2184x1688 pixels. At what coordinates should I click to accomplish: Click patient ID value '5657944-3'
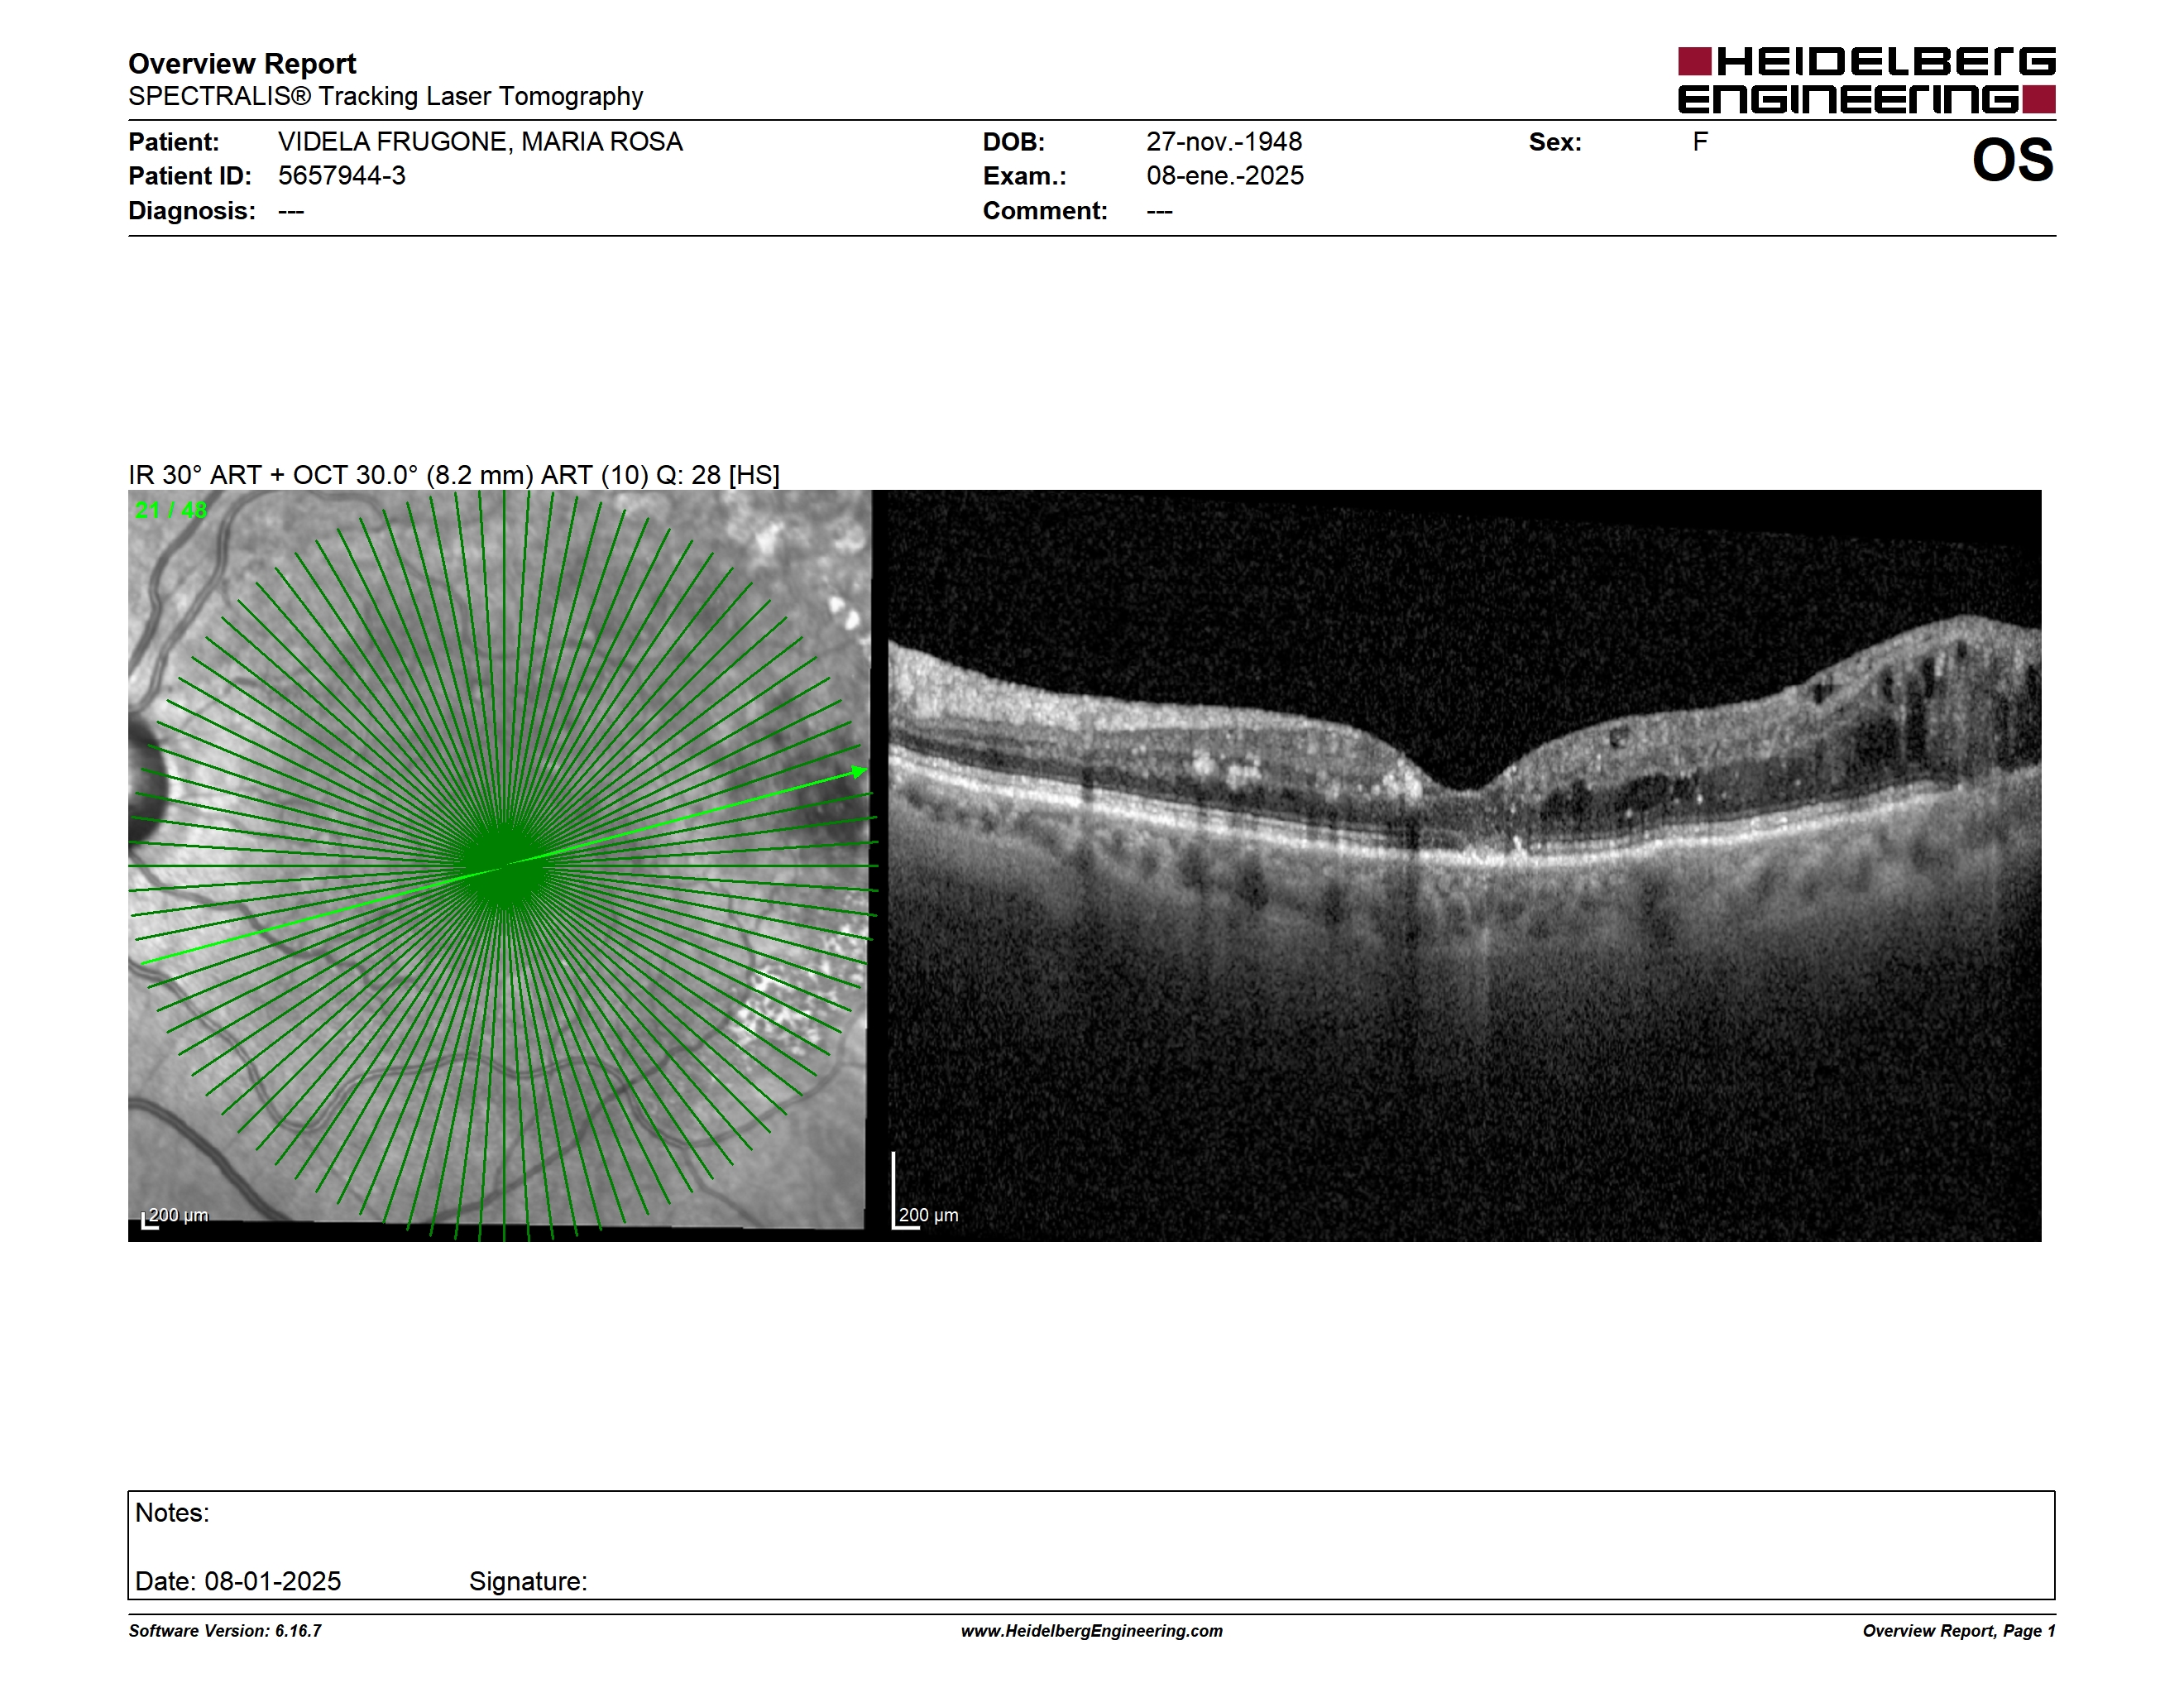(x=342, y=176)
